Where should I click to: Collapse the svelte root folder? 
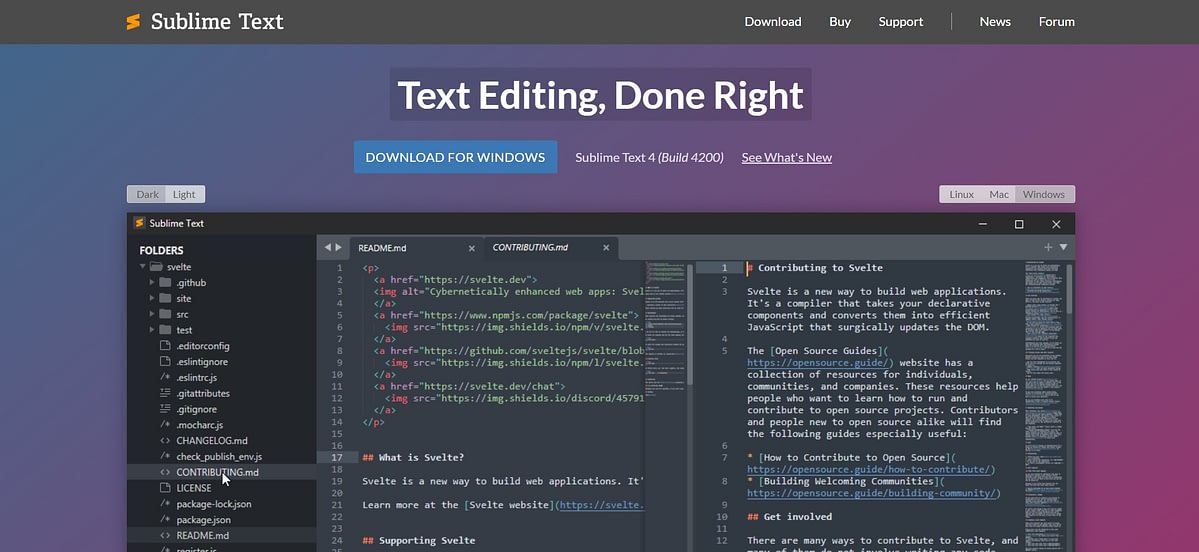tap(143, 267)
